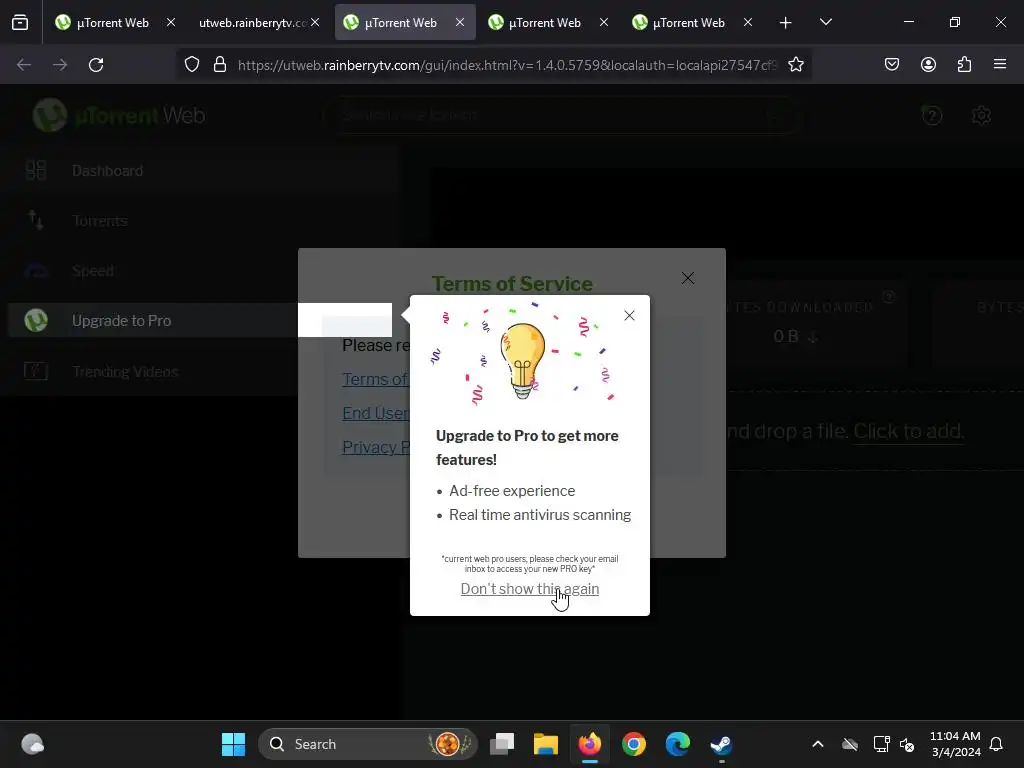Open the Terms of link in dialog
The height and width of the screenshot is (768, 1024).
376,379
